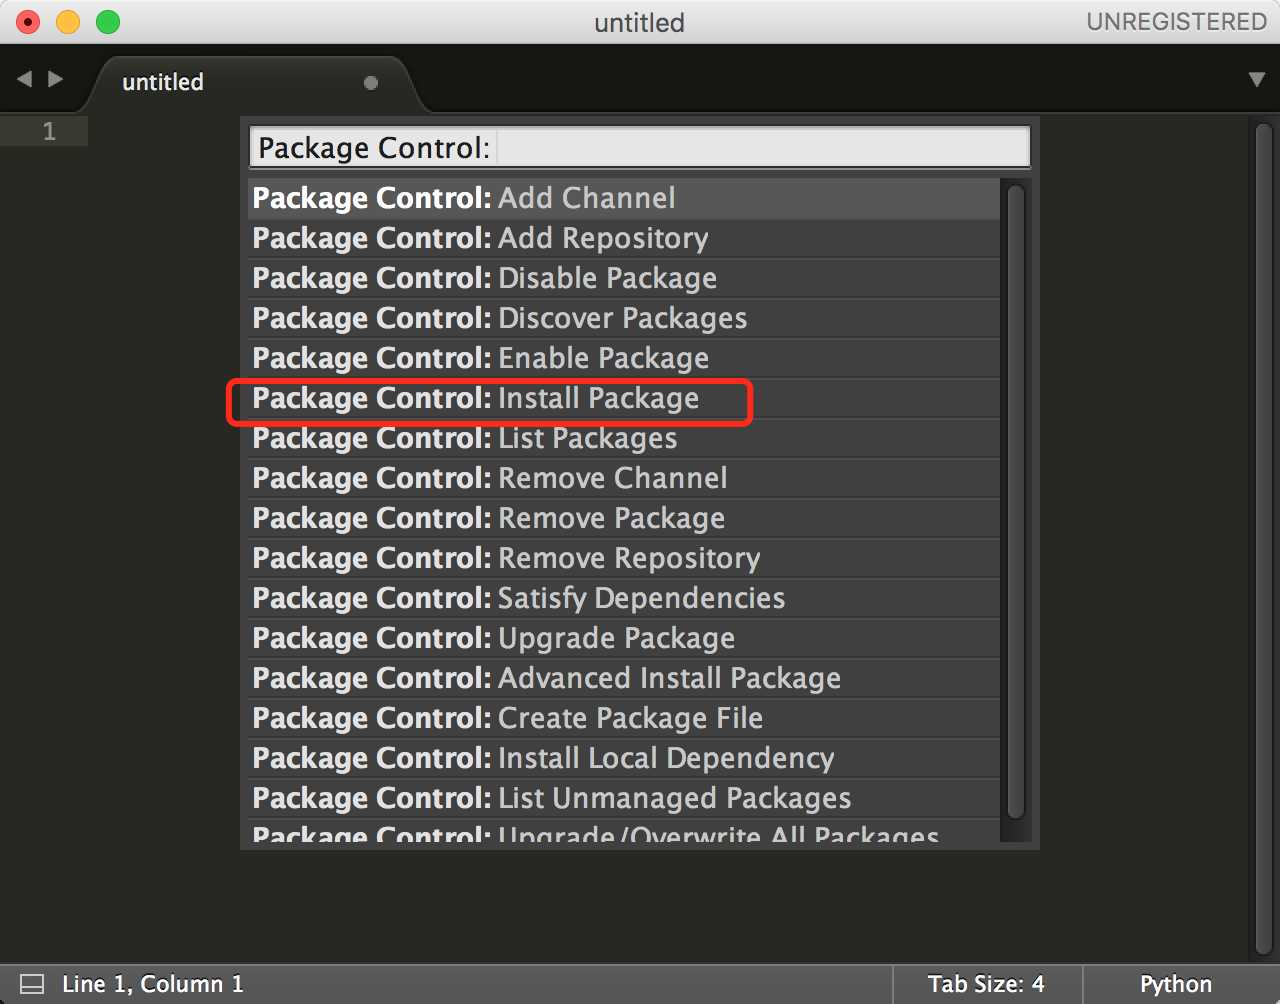Toggle the side bar icon in status bar

[32, 984]
